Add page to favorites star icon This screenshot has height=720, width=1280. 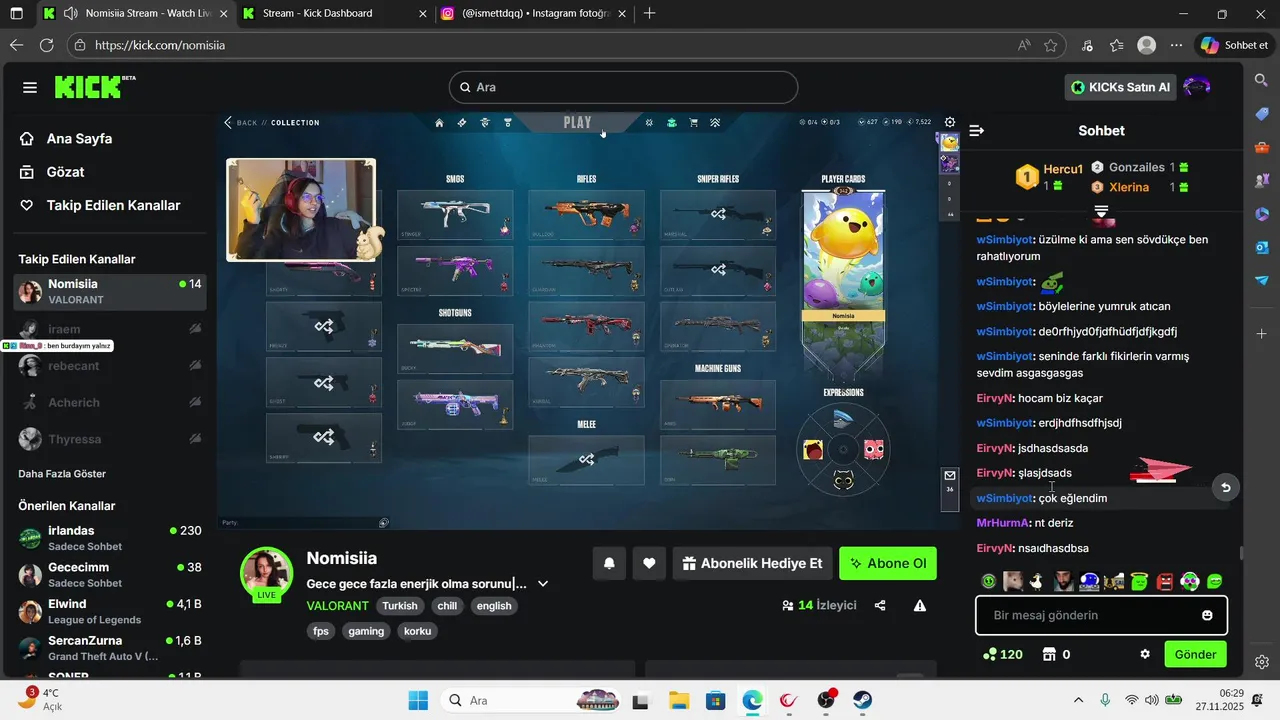pos(1051,45)
